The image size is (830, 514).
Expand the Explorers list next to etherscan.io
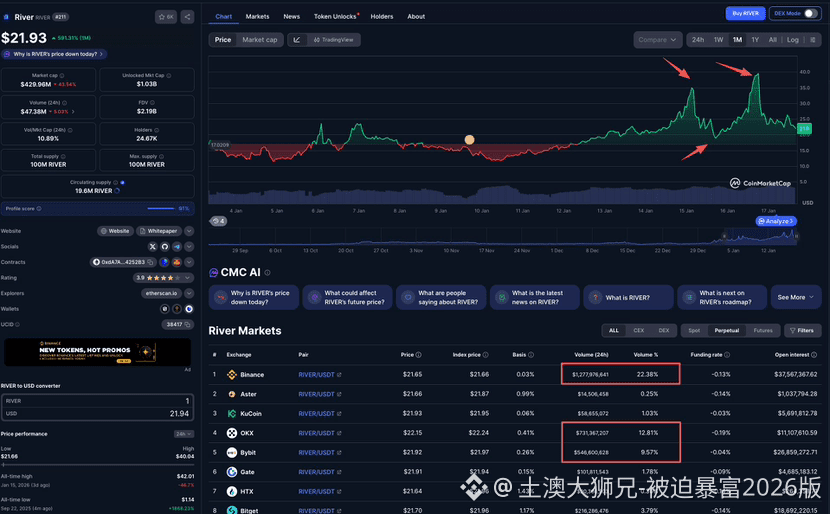[x=189, y=293]
